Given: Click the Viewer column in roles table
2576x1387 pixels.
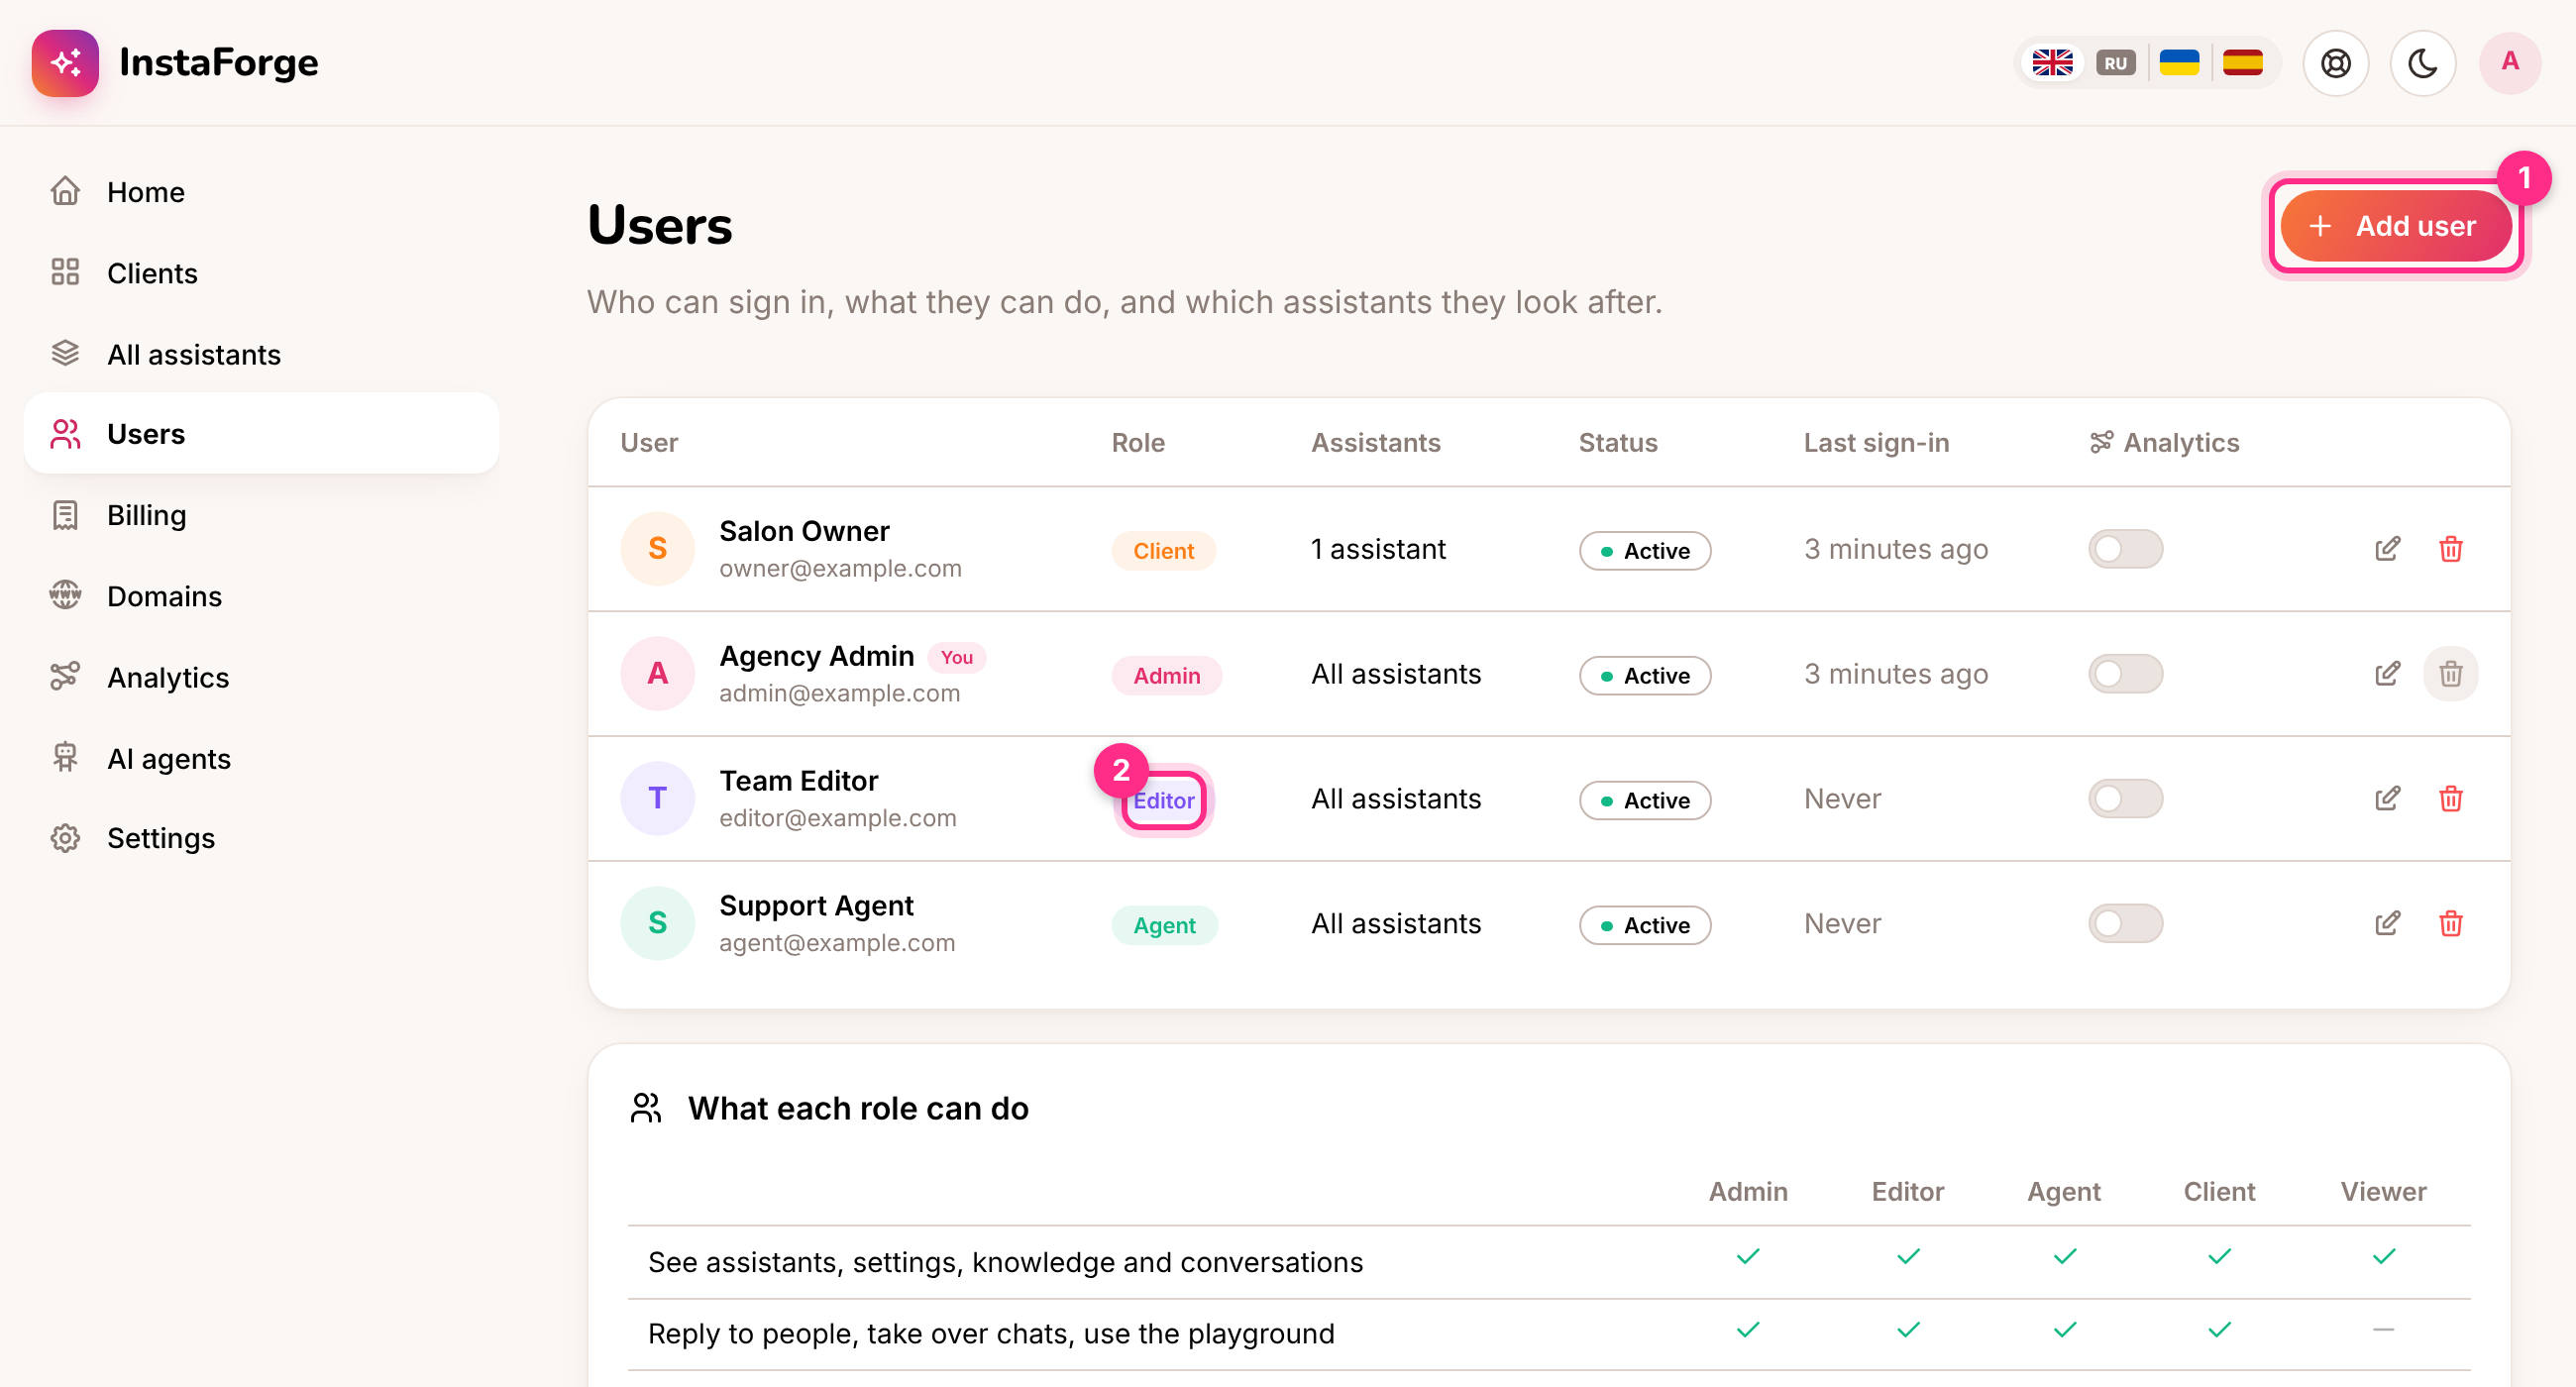Looking at the screenshot, I should pyautogui.click(x=2383, y=1192).
